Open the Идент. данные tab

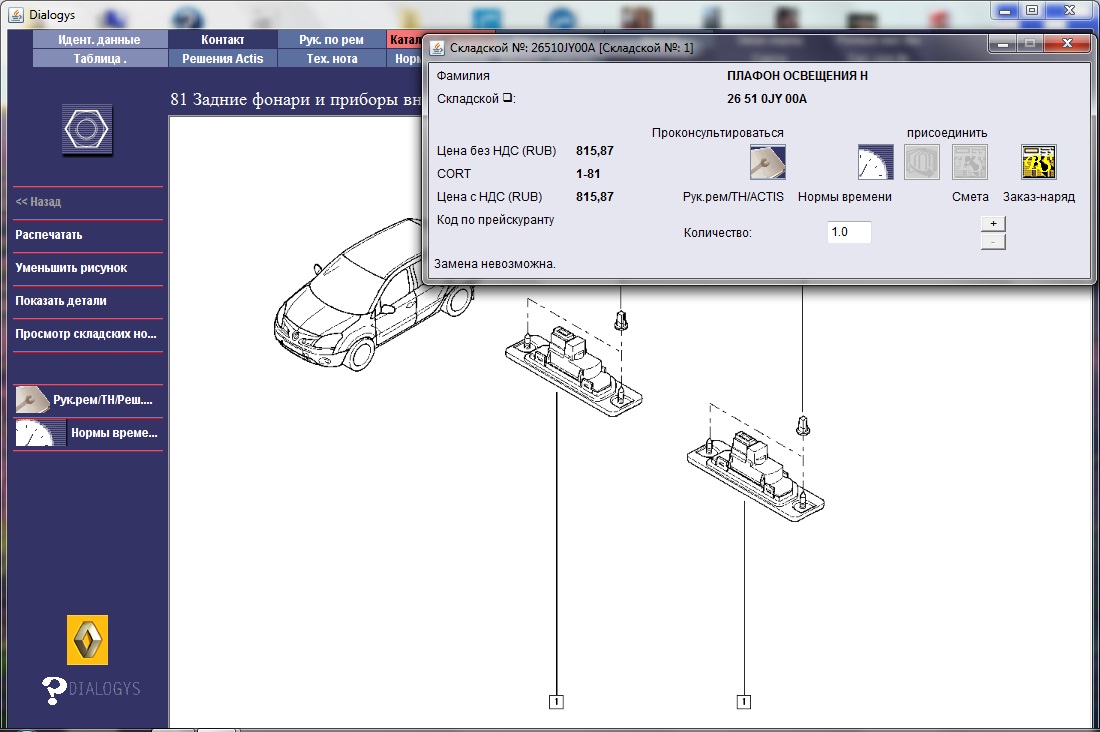(100, 39)
